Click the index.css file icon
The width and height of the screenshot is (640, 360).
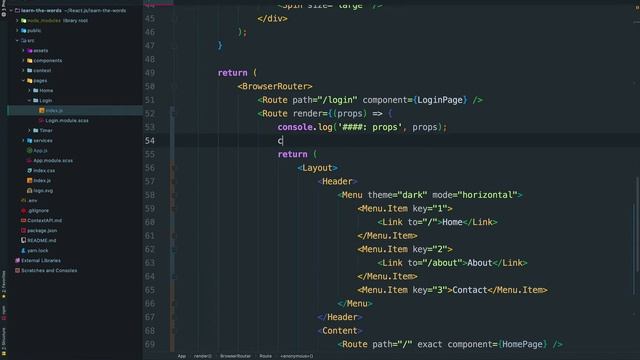tap(29, 170)
